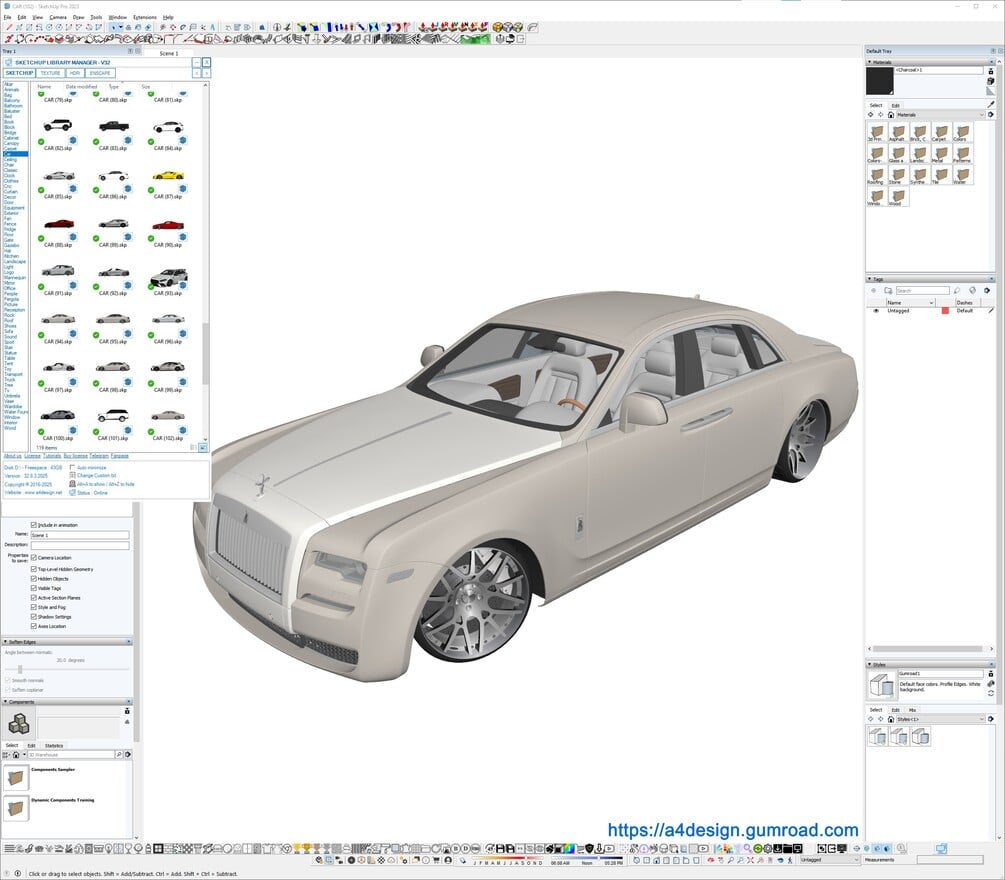The height and width of the screenshot is (880, 1005).
Task: Collapse the Soften Edges panel
Action: click(x=6, y=642)
